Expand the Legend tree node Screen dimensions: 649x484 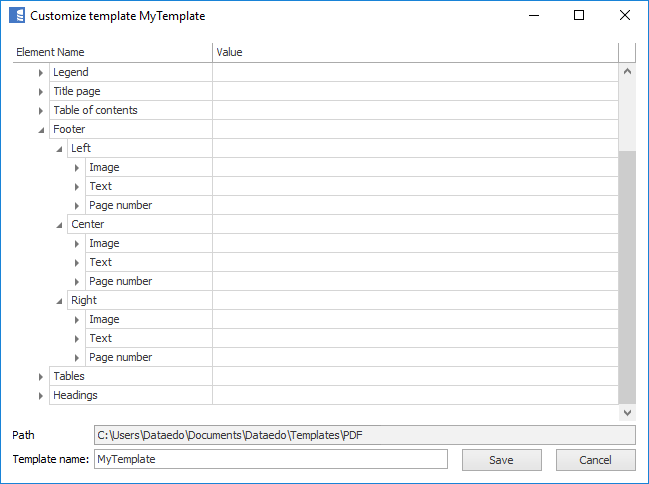(x=41, y=73)
